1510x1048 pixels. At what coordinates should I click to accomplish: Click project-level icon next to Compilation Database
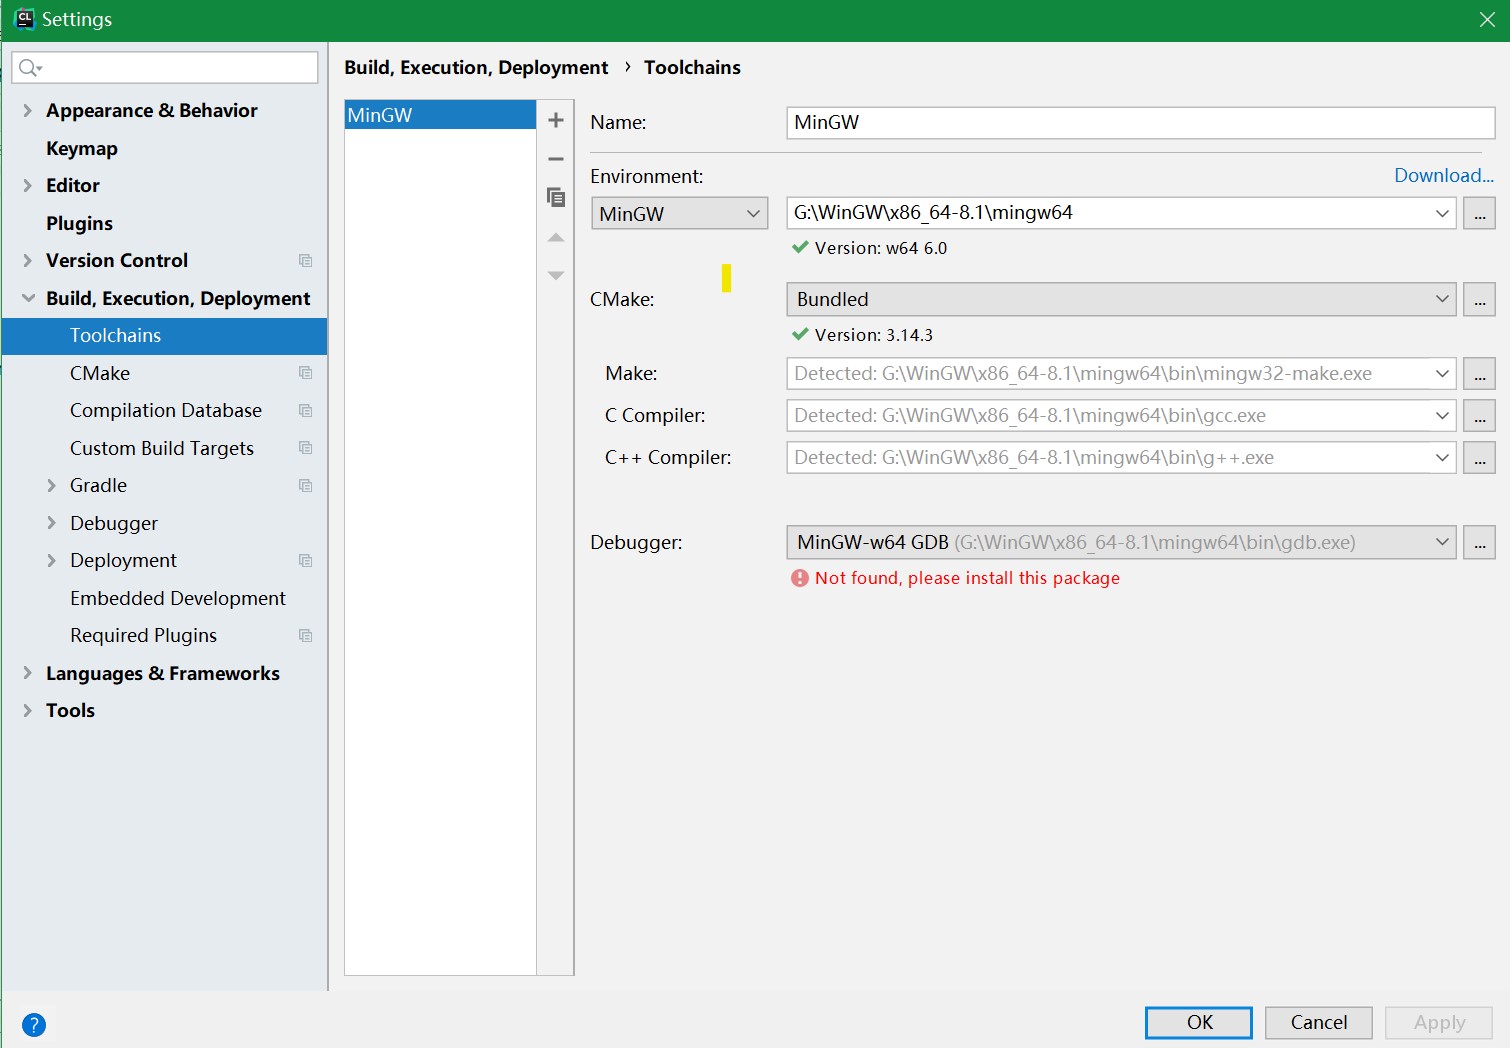306,411
